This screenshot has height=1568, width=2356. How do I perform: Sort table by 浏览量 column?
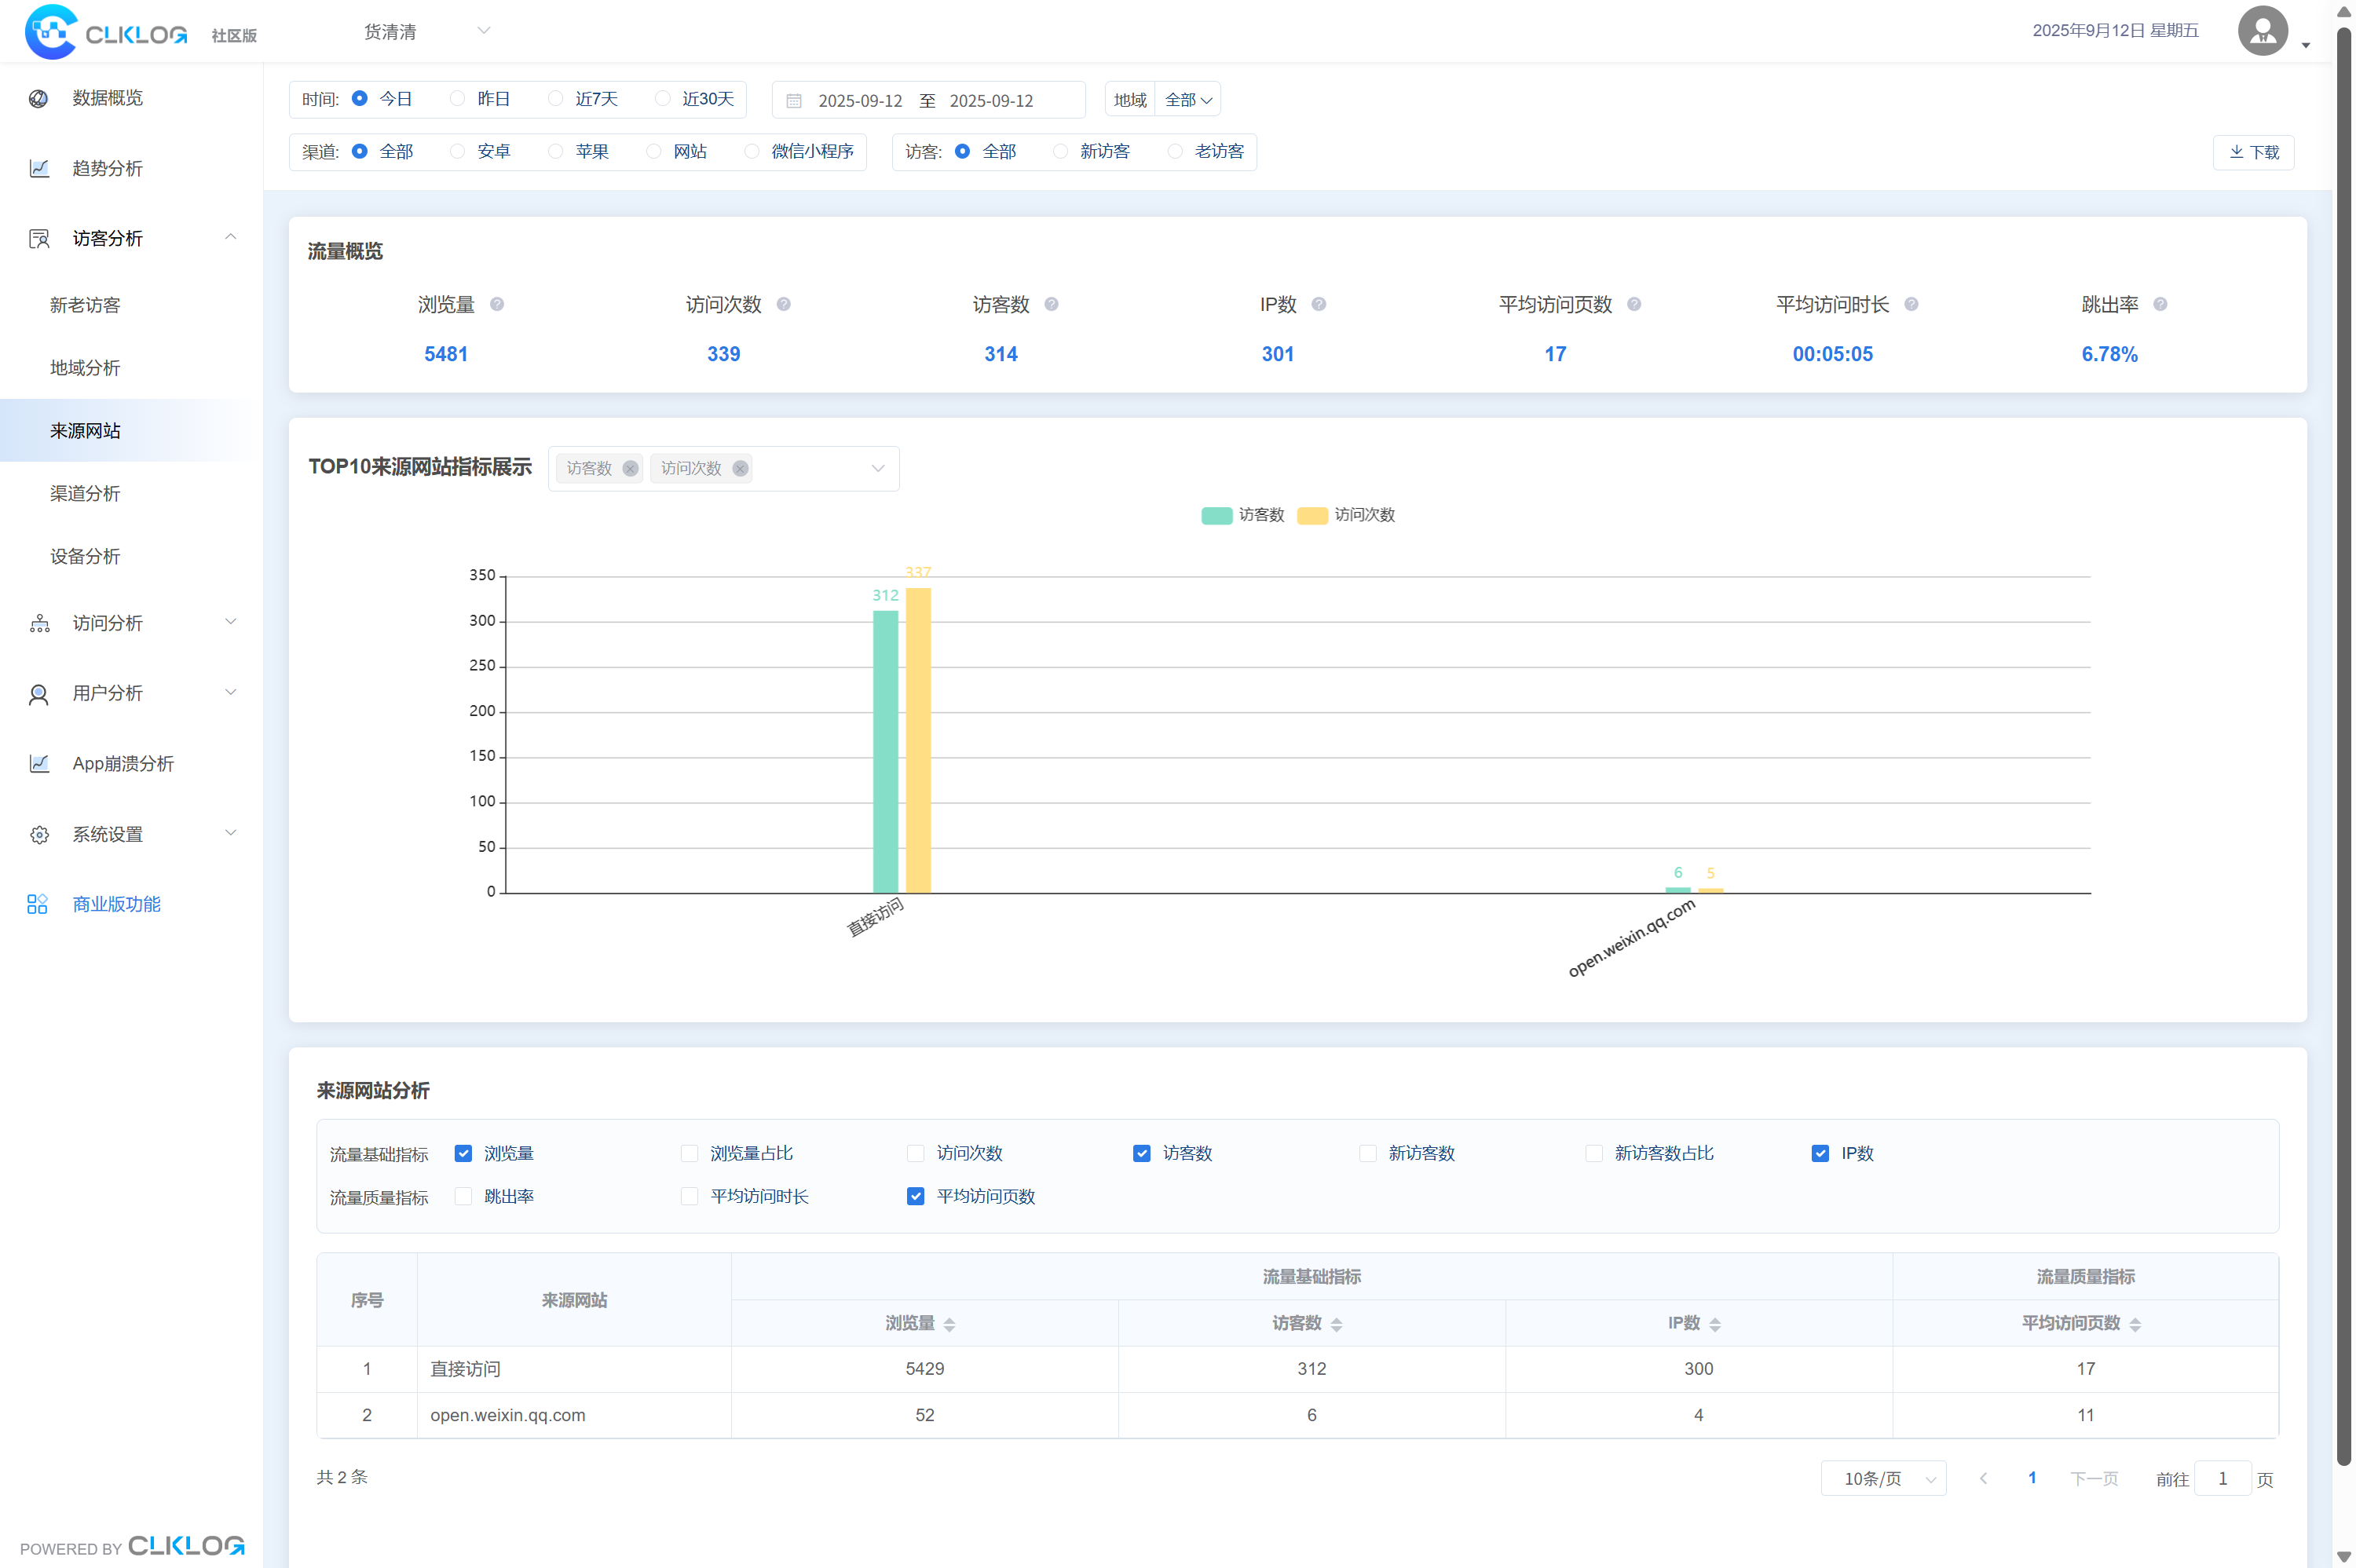949,1324
